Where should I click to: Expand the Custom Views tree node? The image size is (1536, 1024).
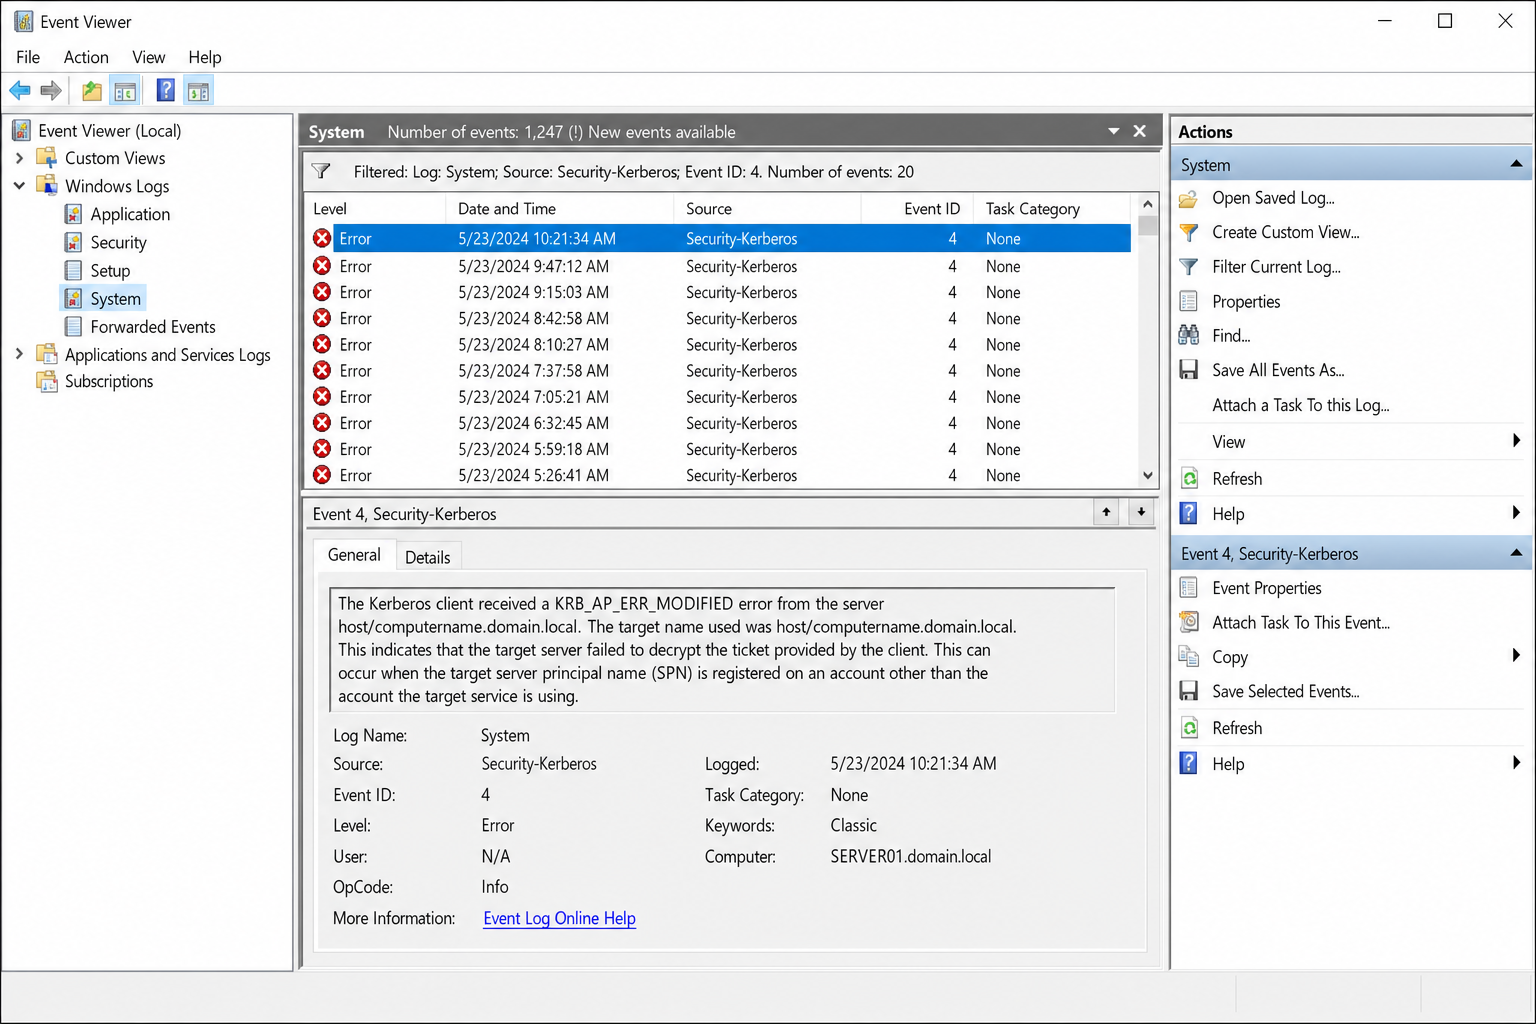click(x=19, y=158)
